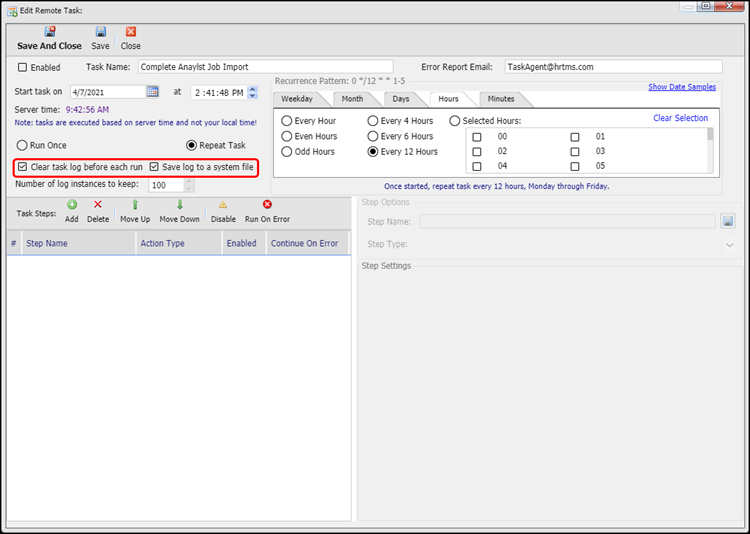The width and height of the screenshot is (750, 534).
Task: Click the Clear Selection link
Action: [681, 118]
